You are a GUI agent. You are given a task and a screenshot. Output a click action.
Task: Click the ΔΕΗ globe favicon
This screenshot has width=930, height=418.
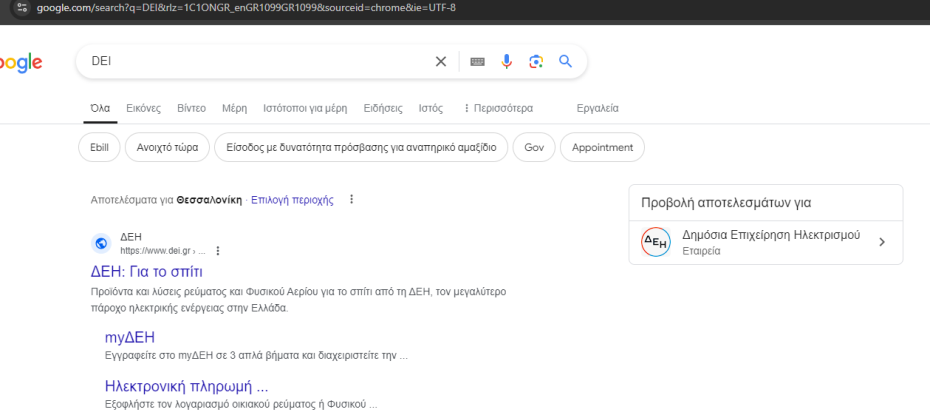pos(100,243)
